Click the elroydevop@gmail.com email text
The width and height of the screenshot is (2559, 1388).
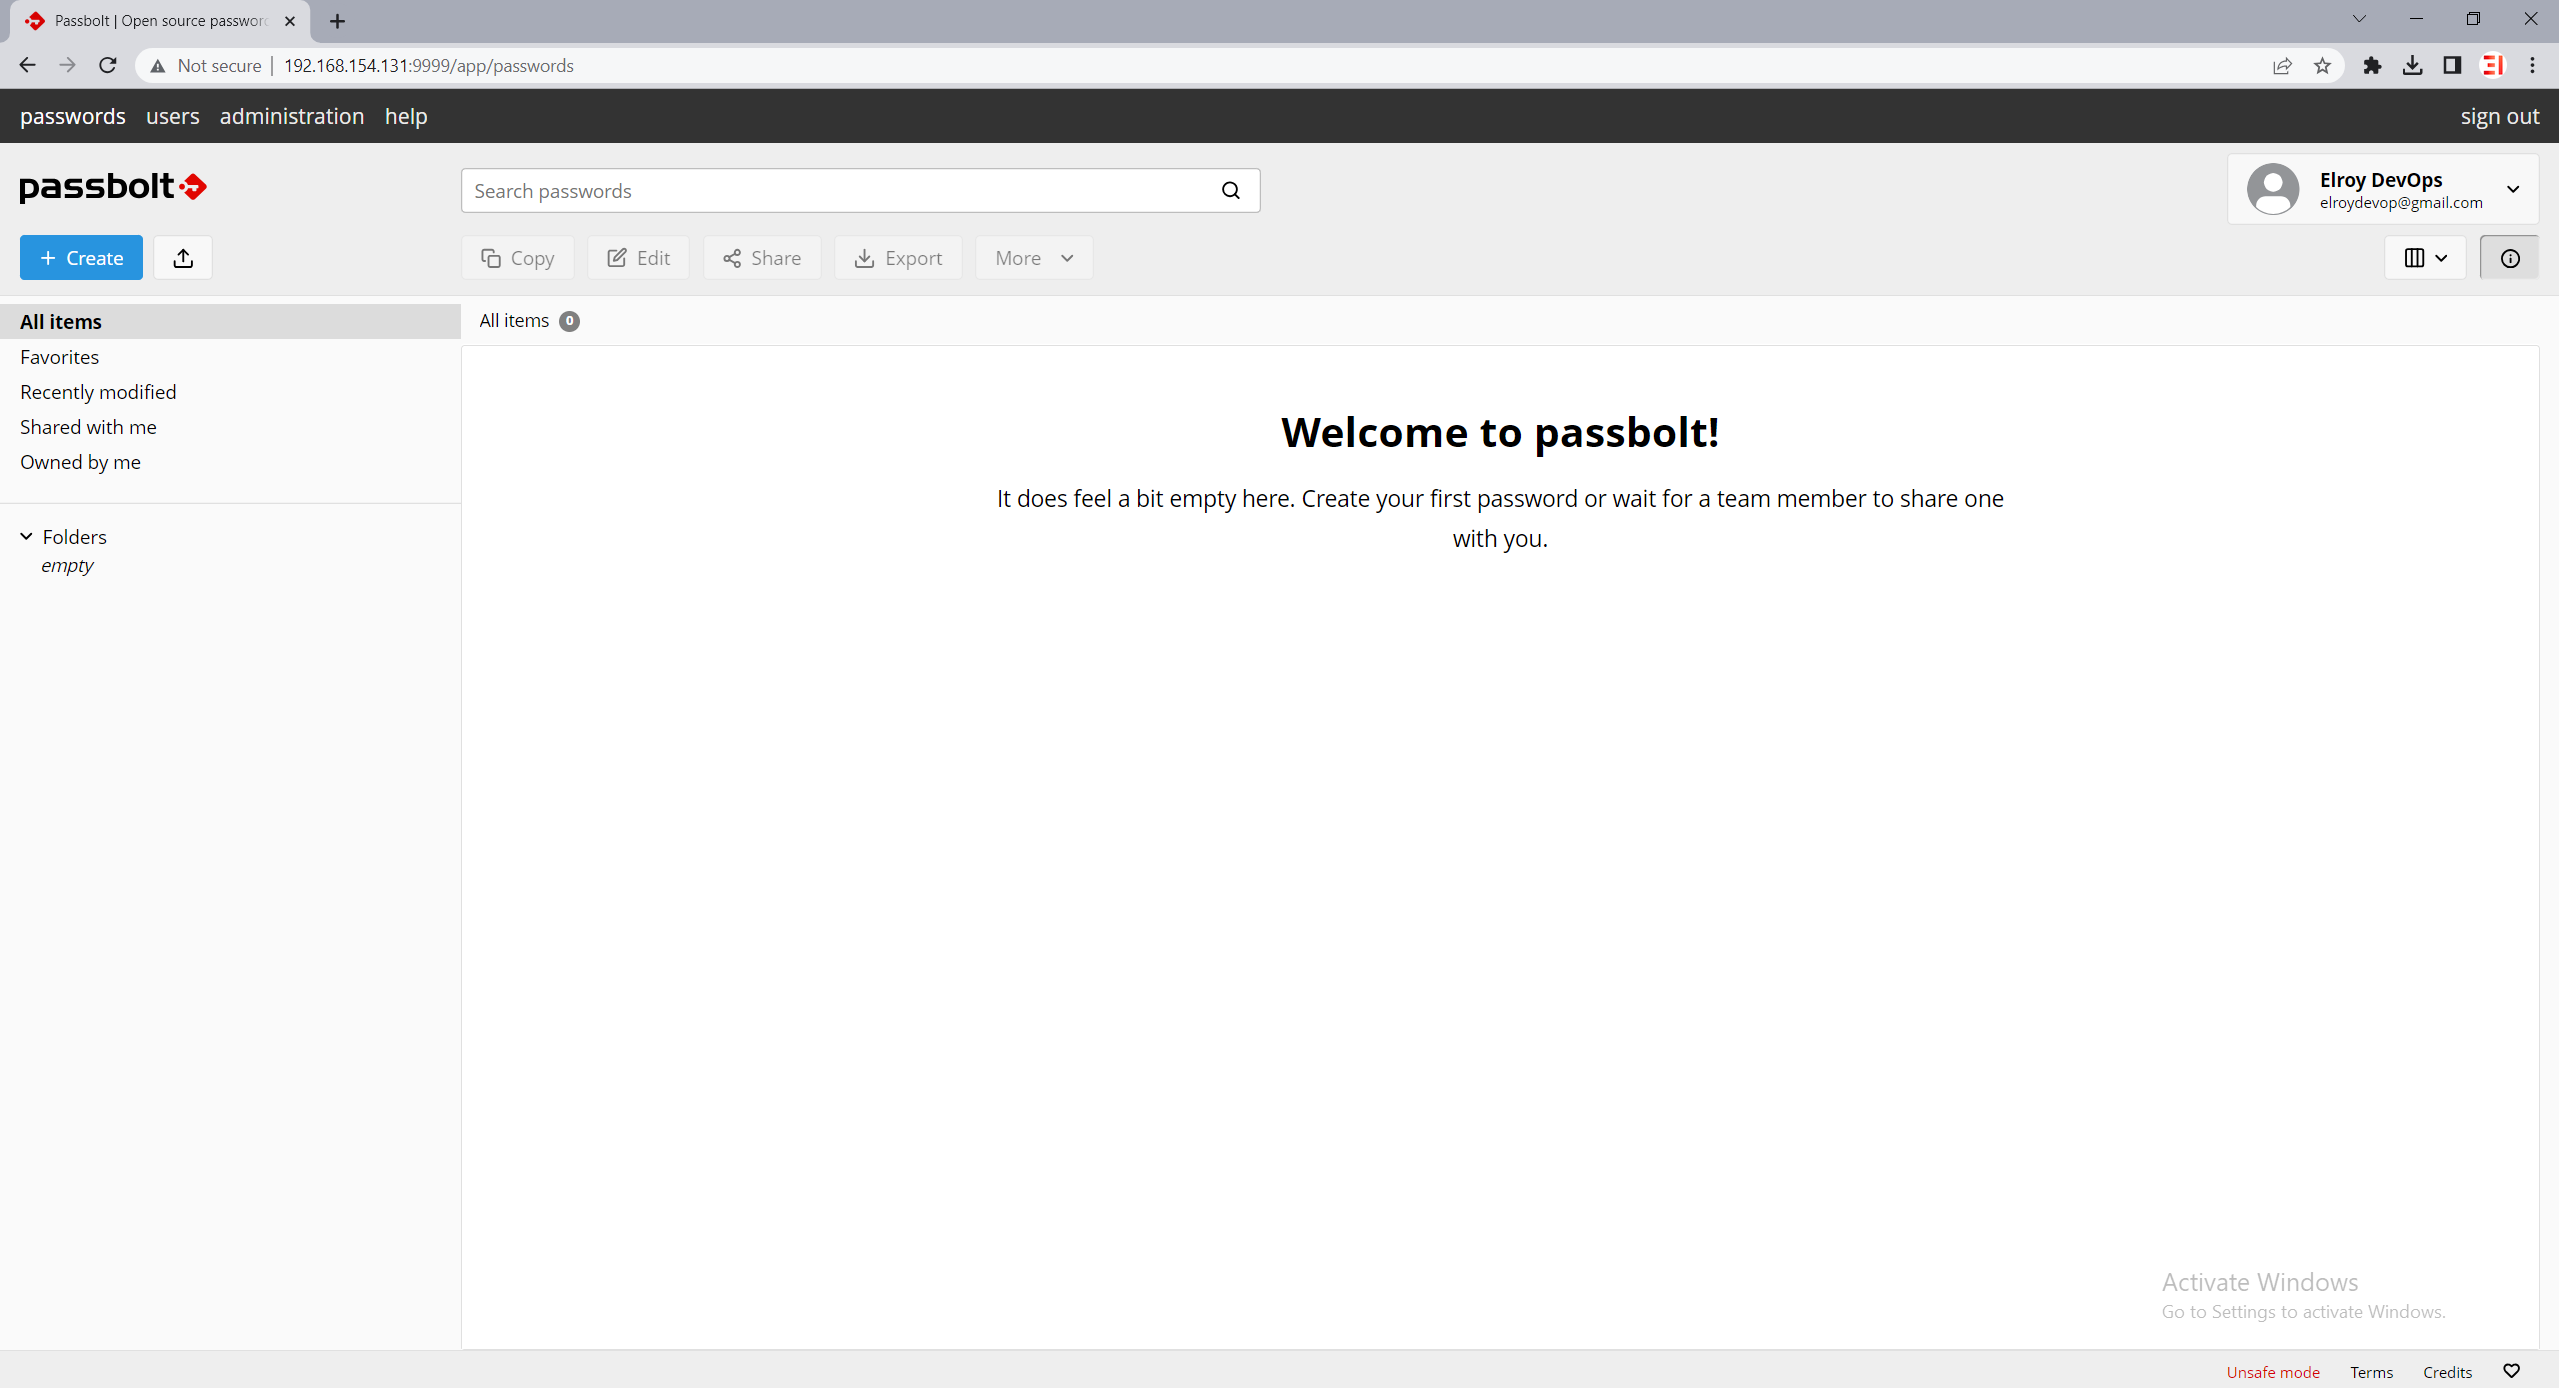coord(2401,203)
